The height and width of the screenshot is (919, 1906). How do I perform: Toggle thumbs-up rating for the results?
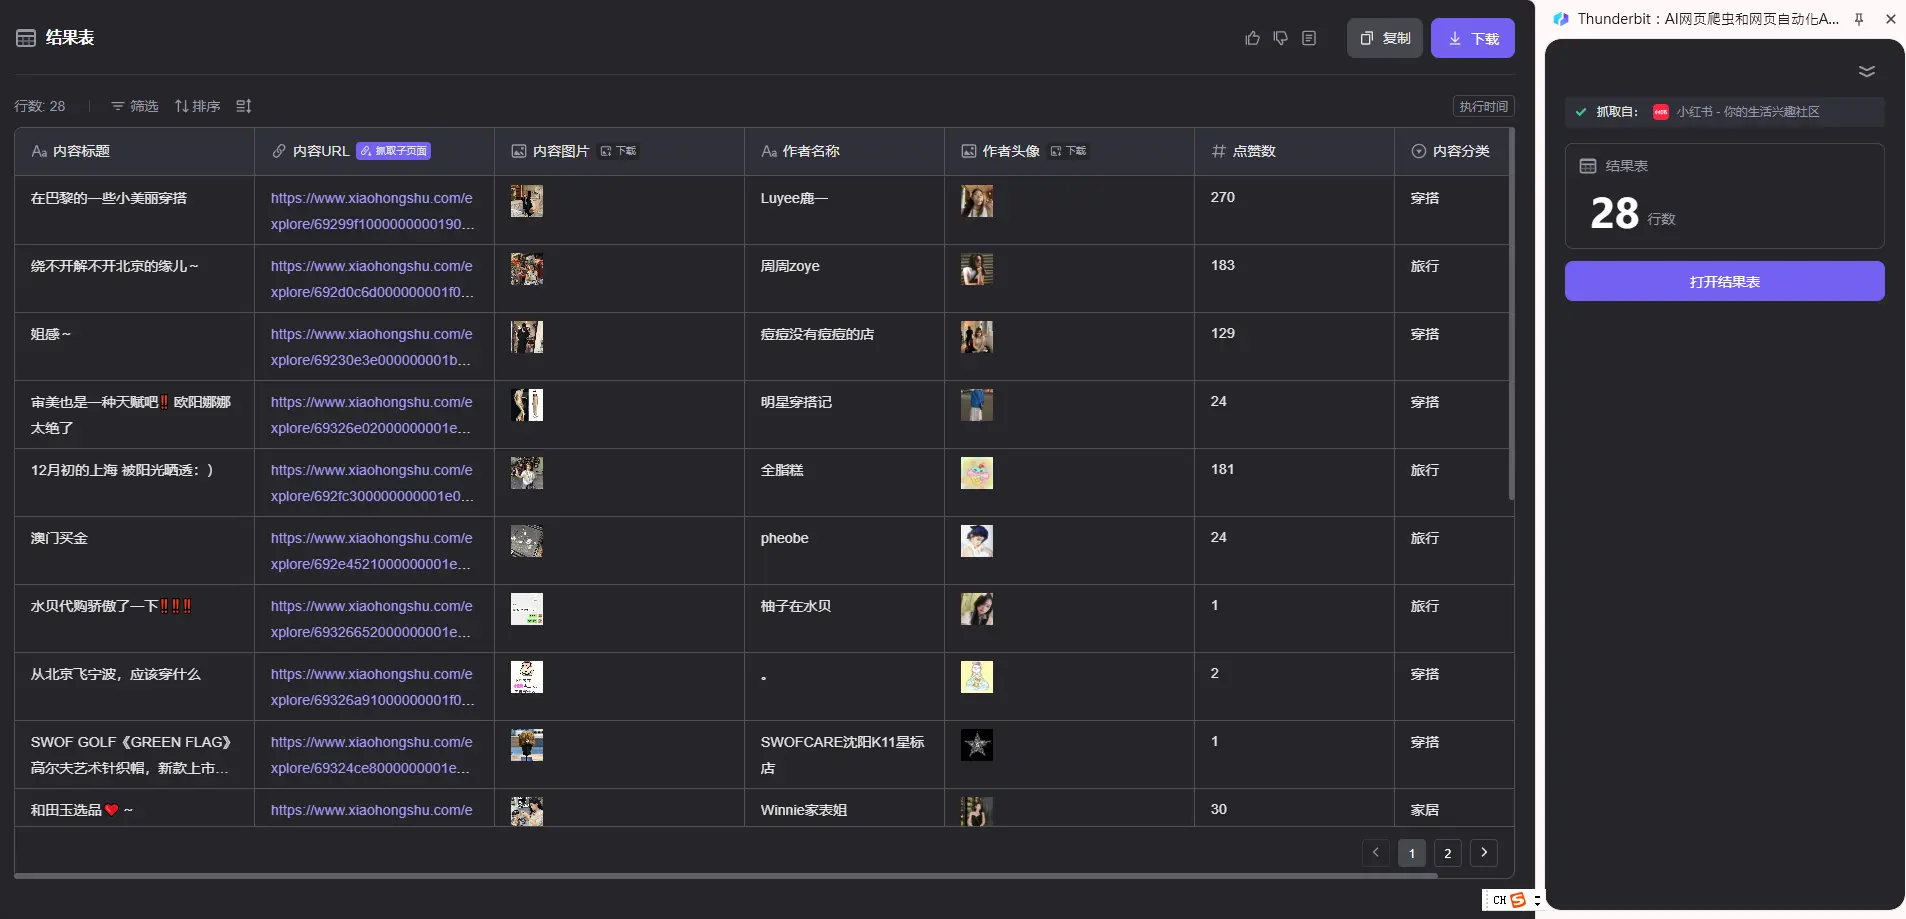tap(1252, 38)
